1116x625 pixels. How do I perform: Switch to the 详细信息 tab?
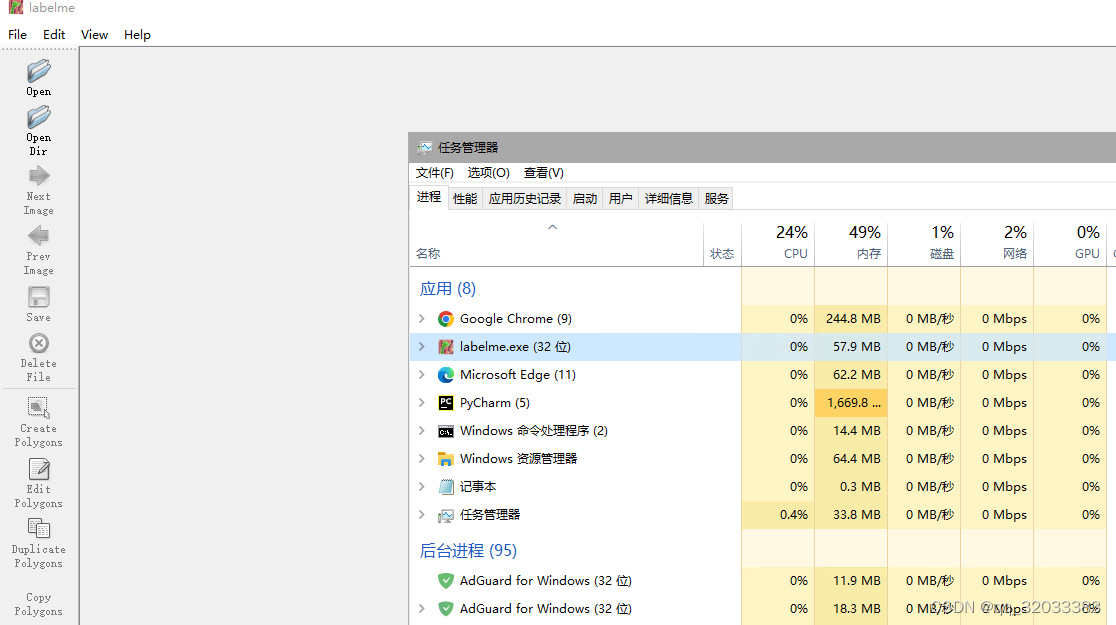click(668, 199)
